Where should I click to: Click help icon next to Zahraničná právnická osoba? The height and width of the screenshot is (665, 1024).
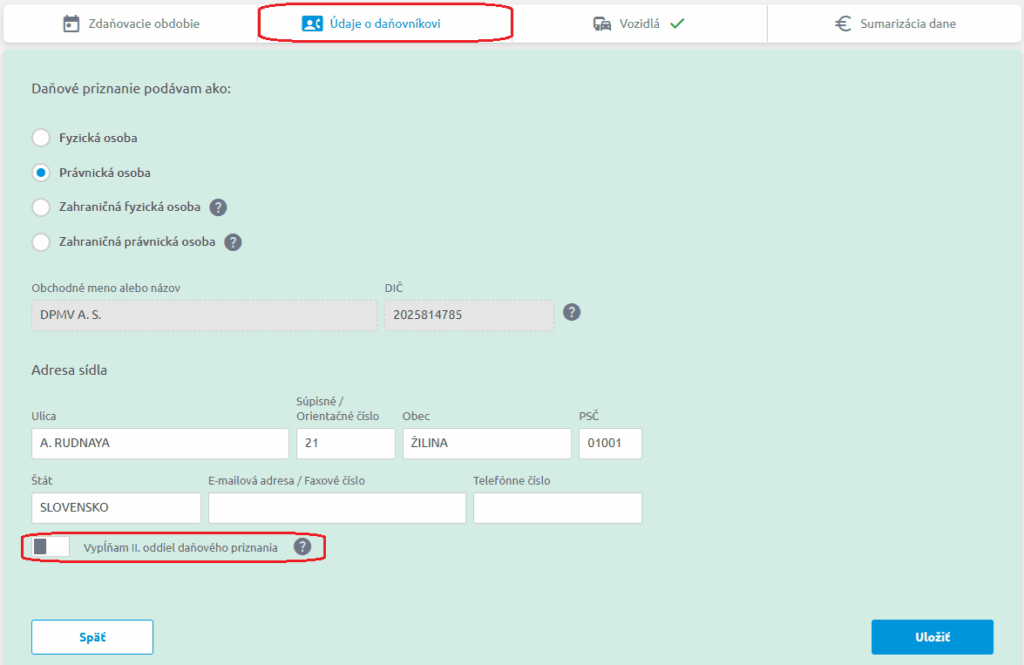(233, 242)
